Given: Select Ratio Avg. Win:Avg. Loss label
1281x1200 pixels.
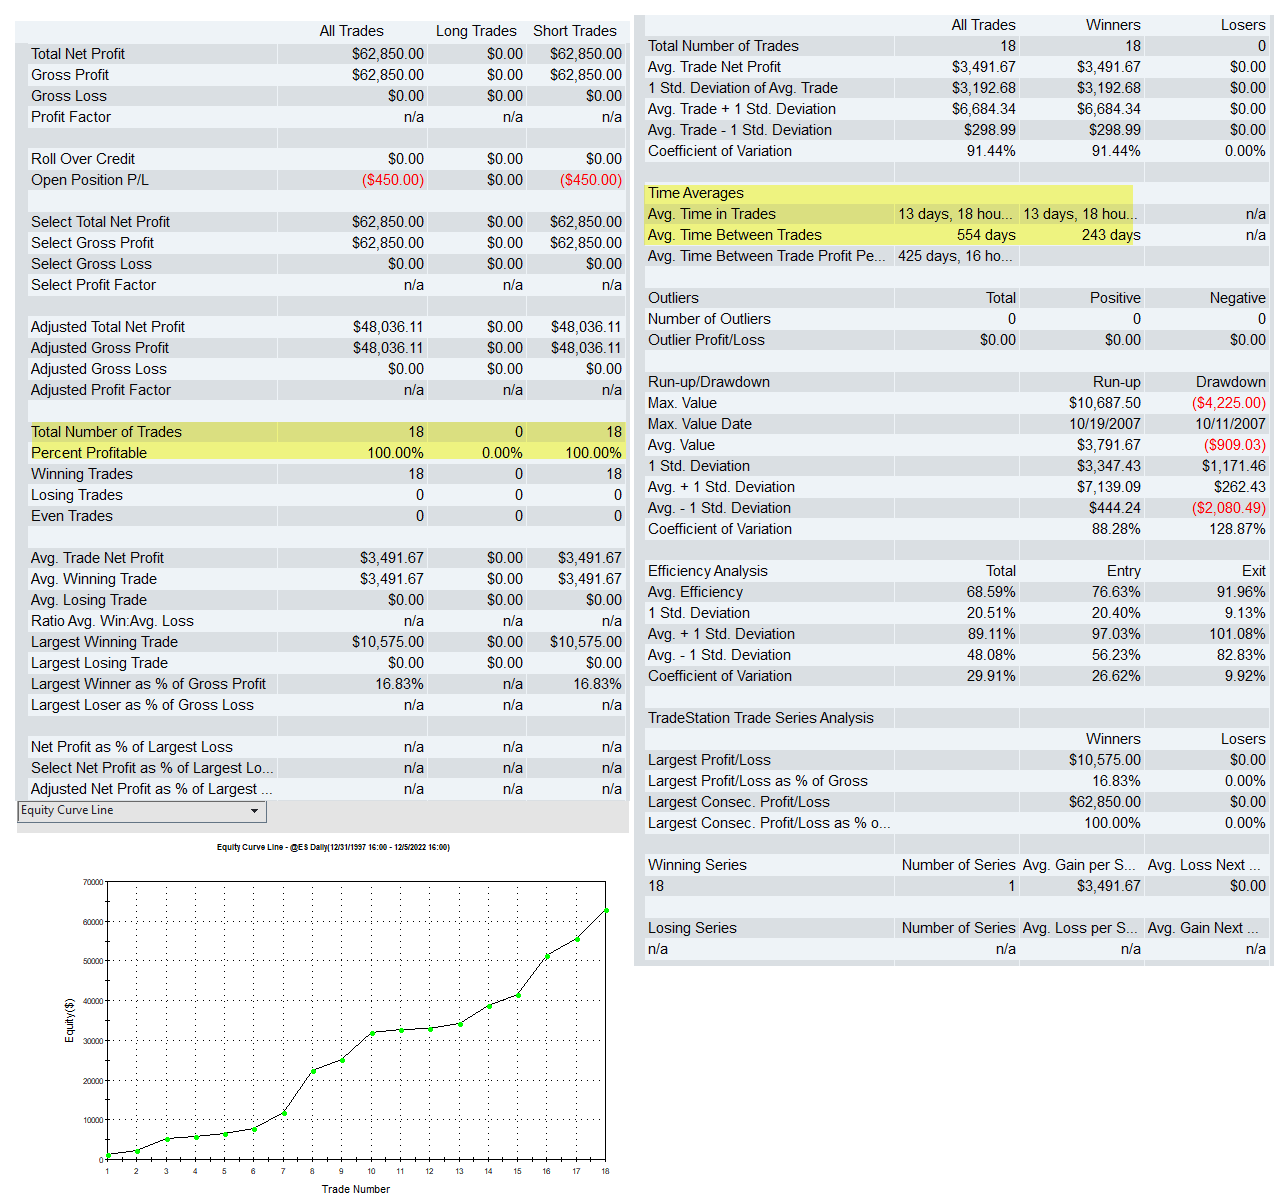Looking at the screenshot, I should pyautogui.click(x=113, y=621).
